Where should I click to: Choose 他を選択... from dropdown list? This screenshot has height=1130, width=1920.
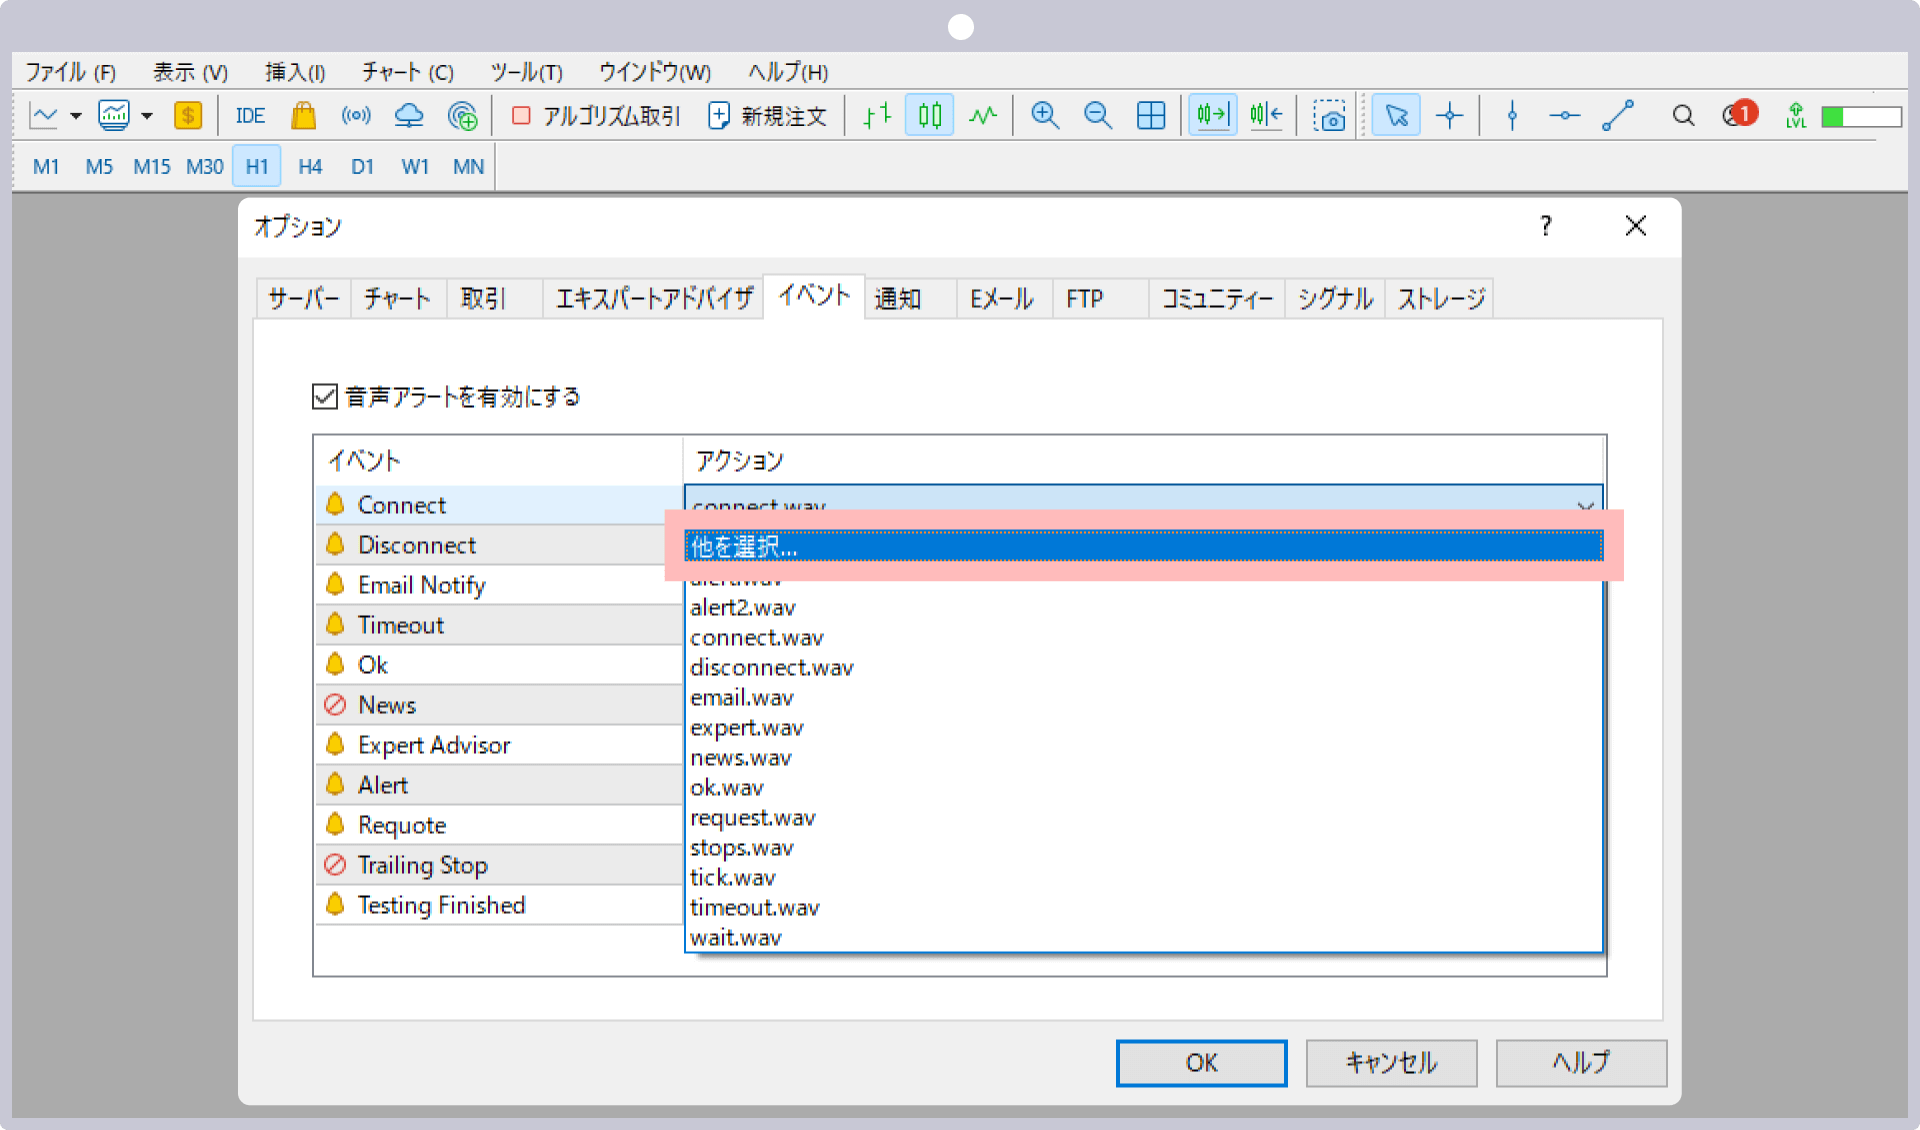coord(1143,547)
